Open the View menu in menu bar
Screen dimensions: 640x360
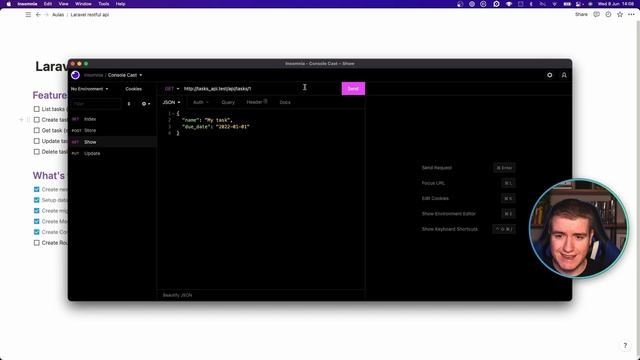pos(63,4)
